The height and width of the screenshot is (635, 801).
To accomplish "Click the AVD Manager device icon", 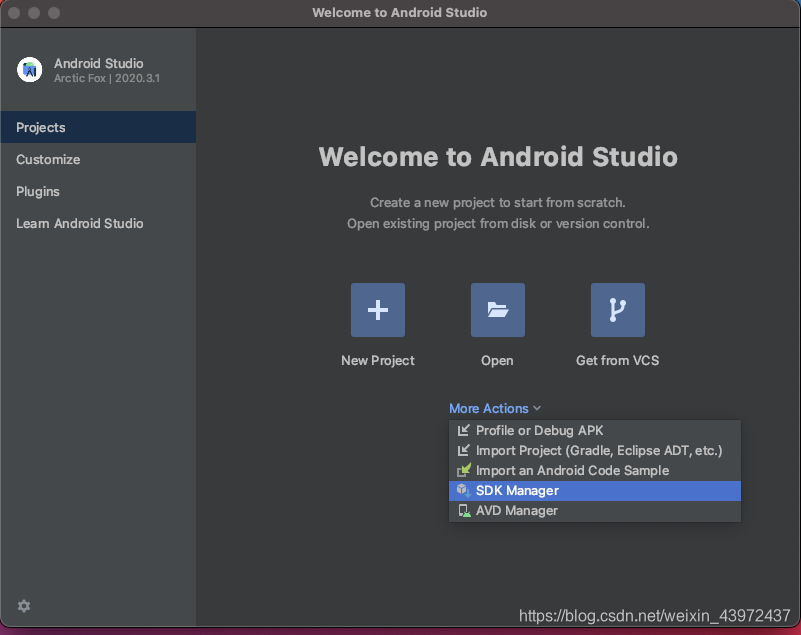I will (x=464, y=510).
